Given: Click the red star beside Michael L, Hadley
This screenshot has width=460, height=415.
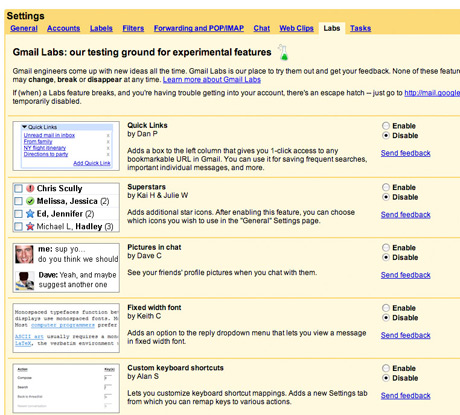Looking at the screenshot, I should tap(30, 226).
